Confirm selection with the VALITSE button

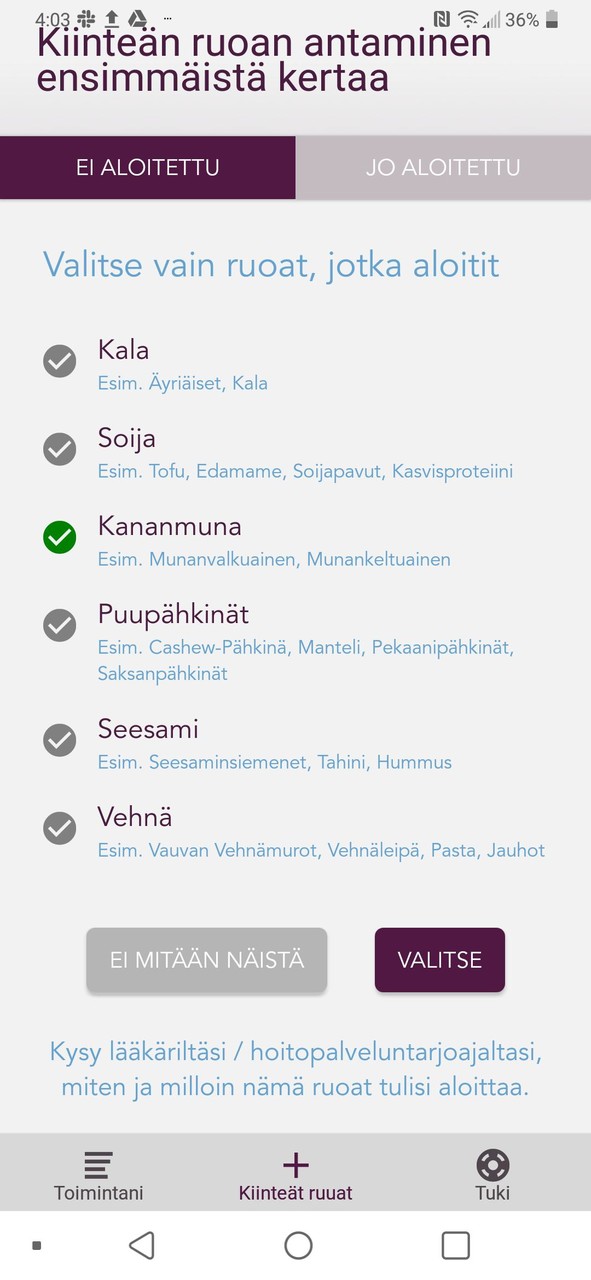[439, 960]
